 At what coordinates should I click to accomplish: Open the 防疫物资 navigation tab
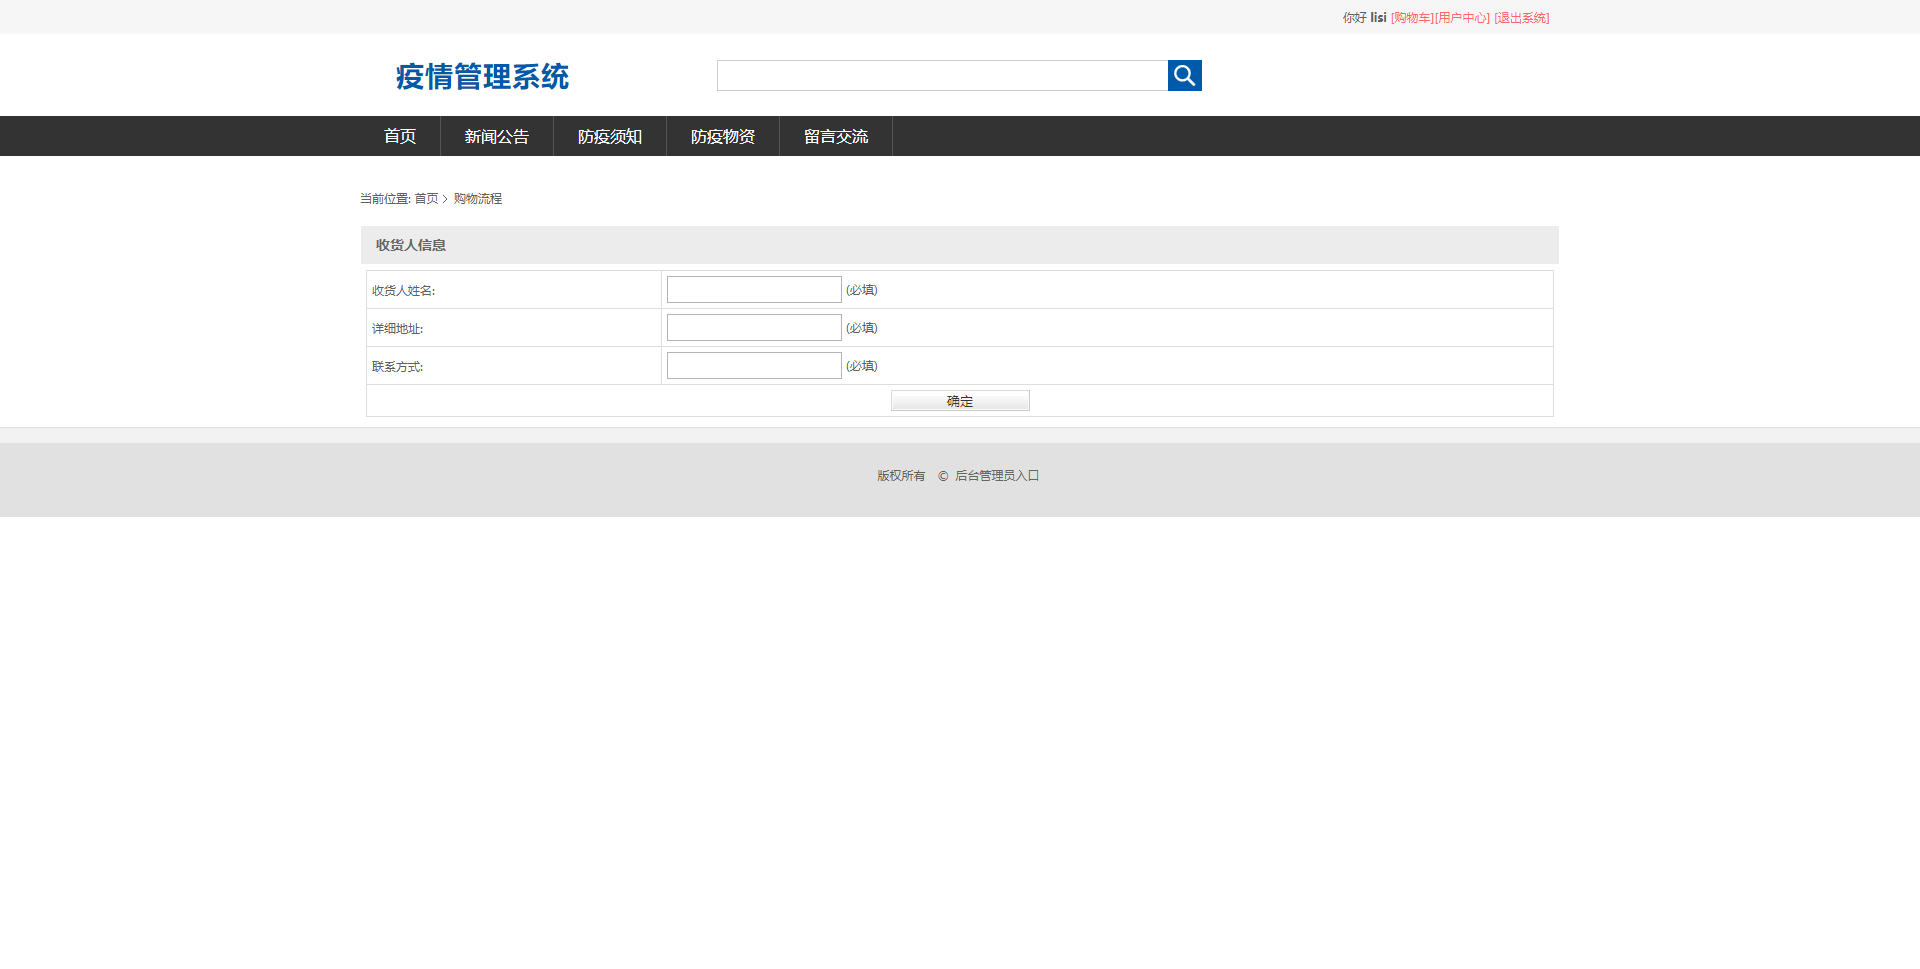(723, 136)
